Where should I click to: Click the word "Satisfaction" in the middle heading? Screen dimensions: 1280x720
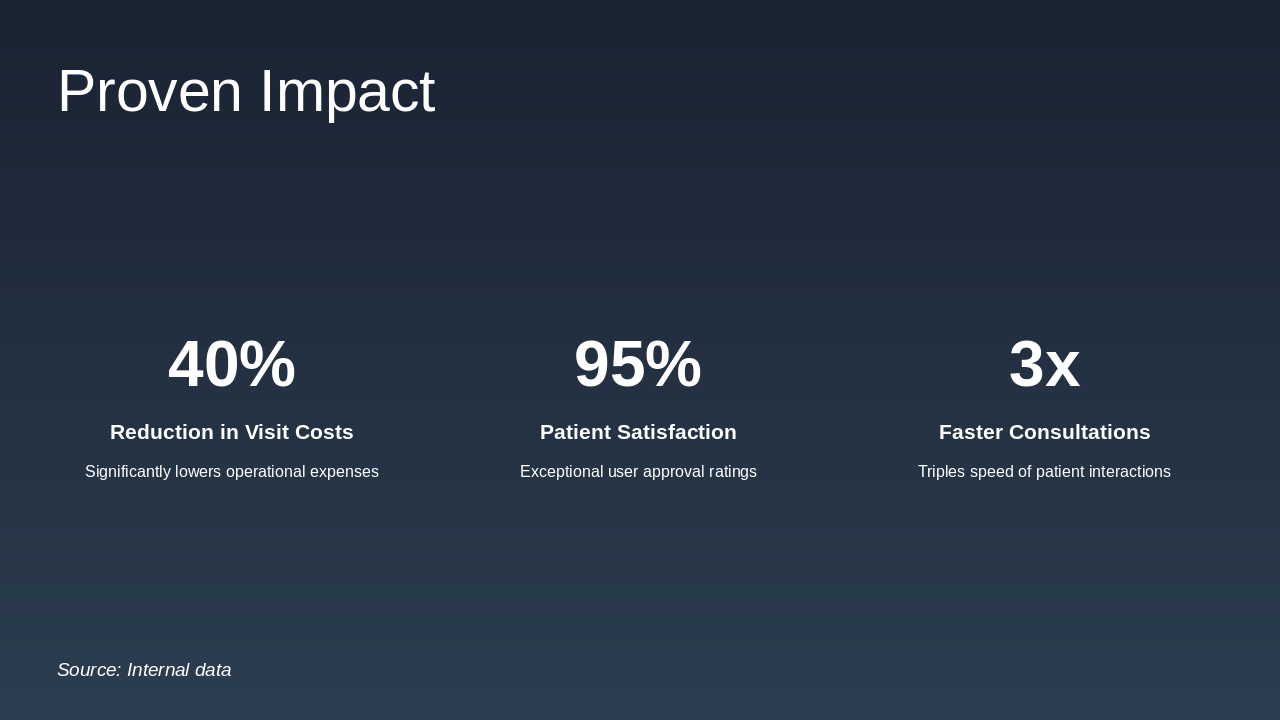coord(677,432)
